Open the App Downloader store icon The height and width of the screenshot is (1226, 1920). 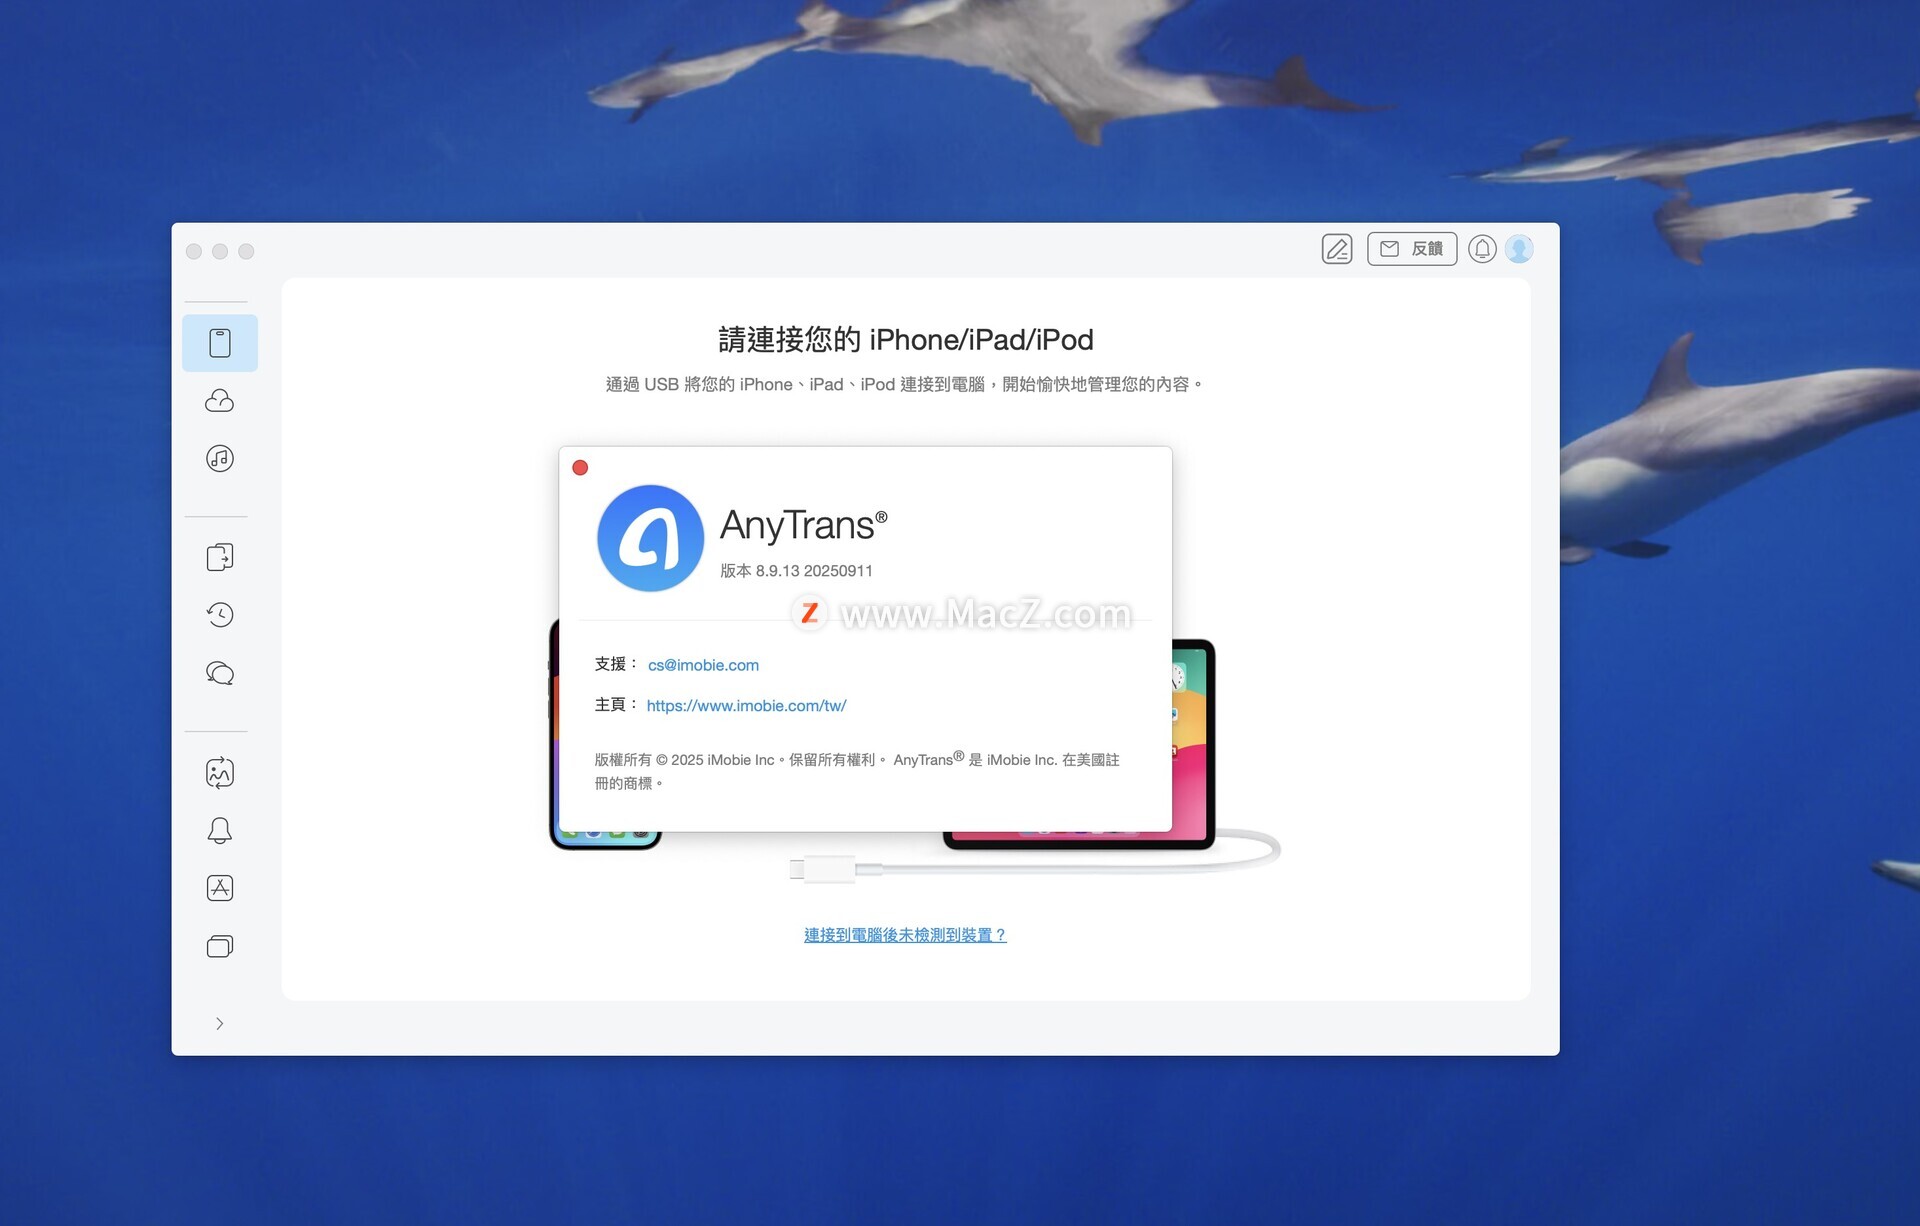pos(220,888)
